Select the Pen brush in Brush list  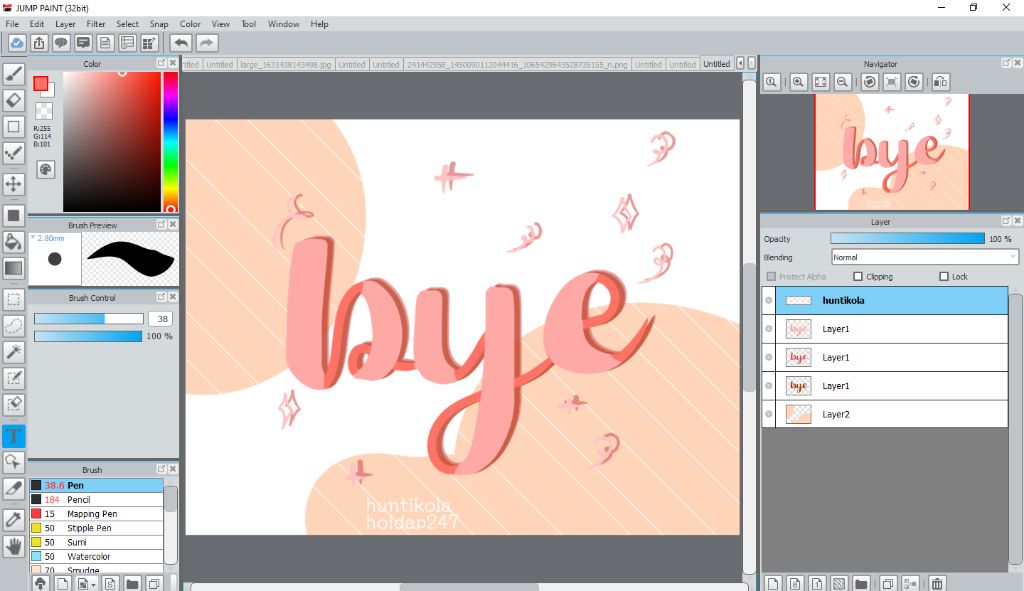[96, 485]
